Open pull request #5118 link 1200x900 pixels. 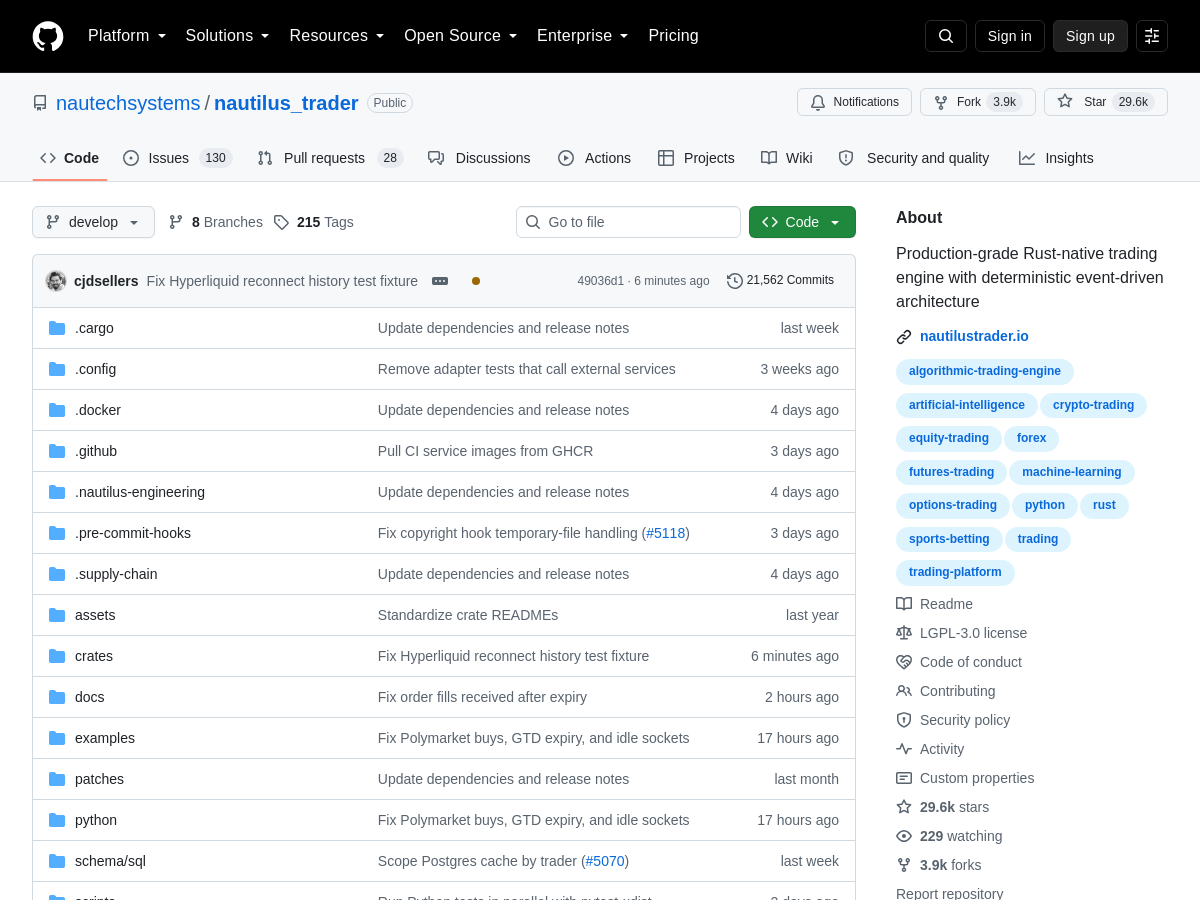coord(666,533)
